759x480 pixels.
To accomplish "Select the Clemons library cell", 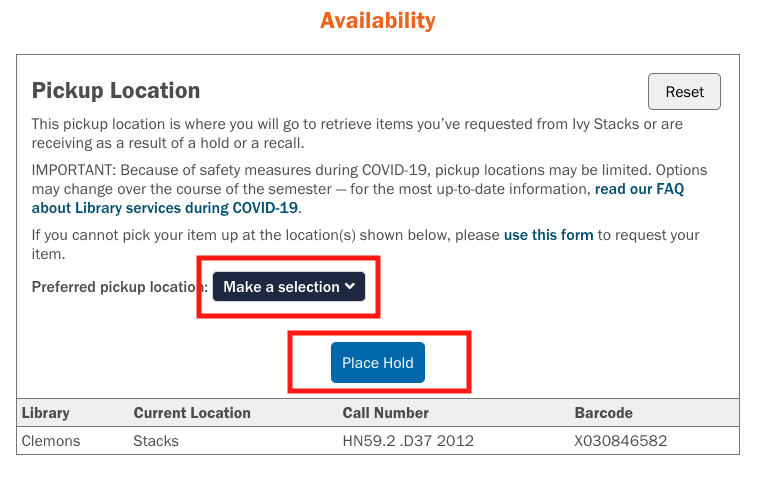I will click(51, 441).
